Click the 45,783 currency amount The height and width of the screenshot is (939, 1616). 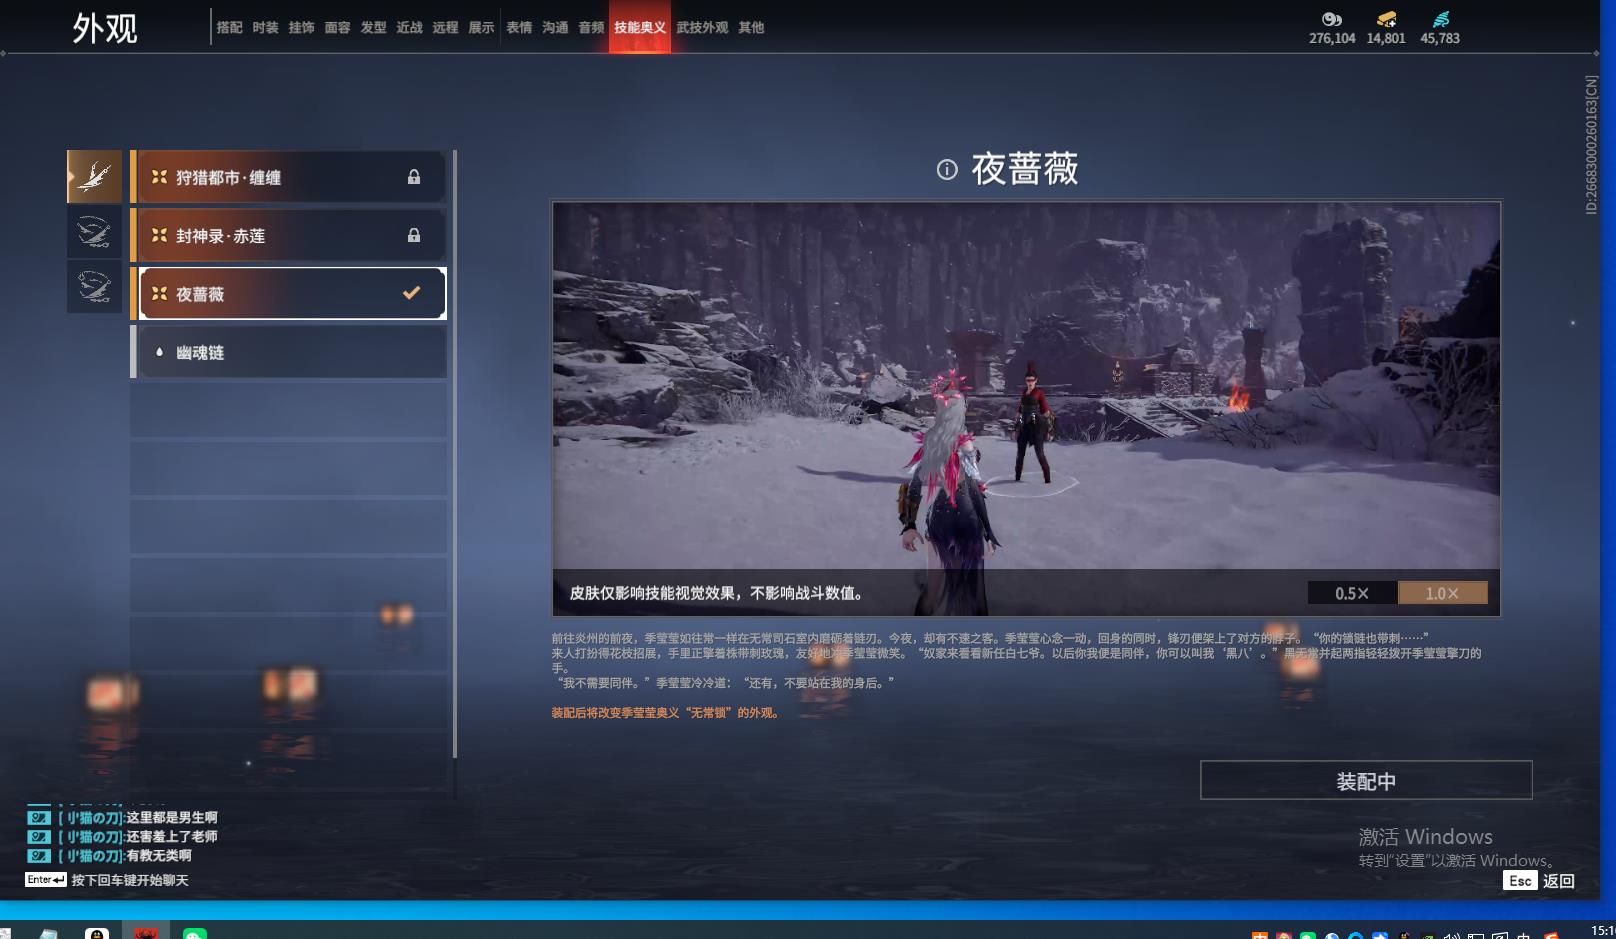(1440, 38)
